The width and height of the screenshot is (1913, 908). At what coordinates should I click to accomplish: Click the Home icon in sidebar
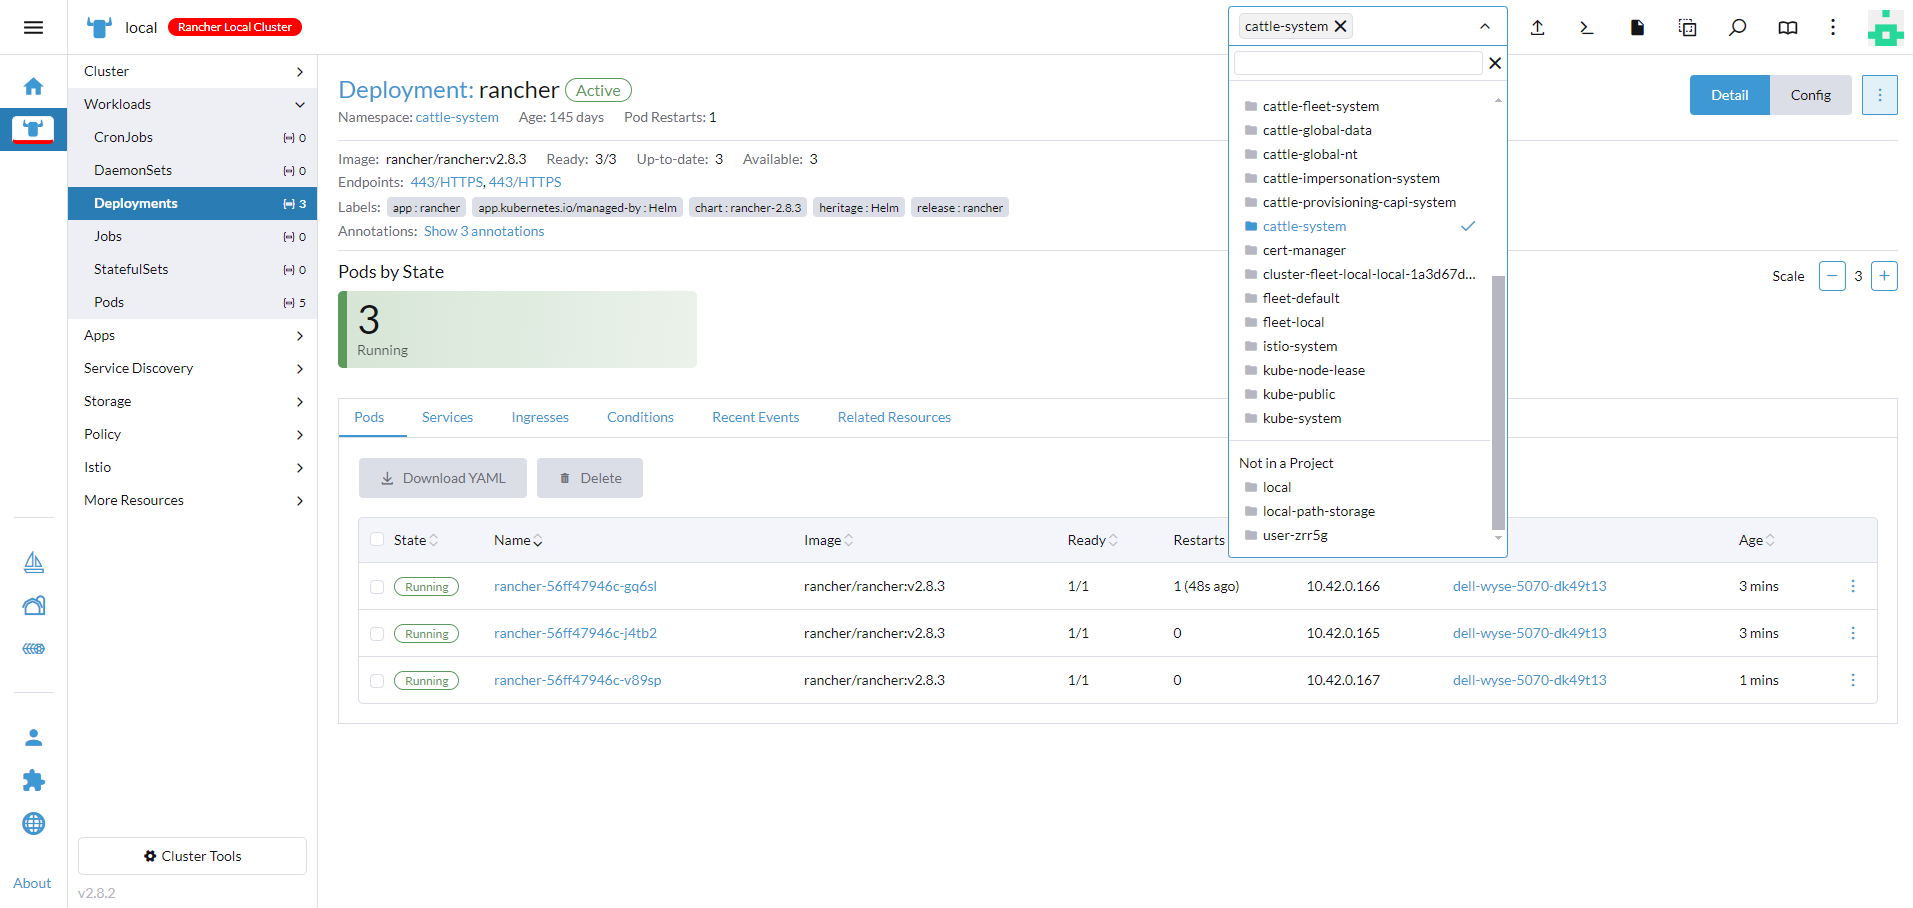click(33, 86)
